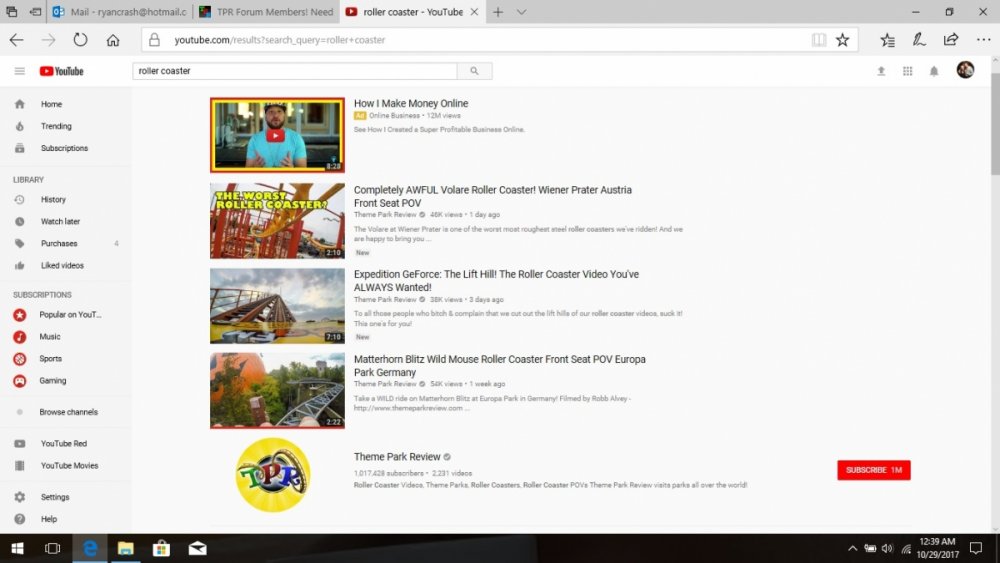Add page to favorites star
Viewport: 1000px width, 563px height.
(x=842, y=40)
